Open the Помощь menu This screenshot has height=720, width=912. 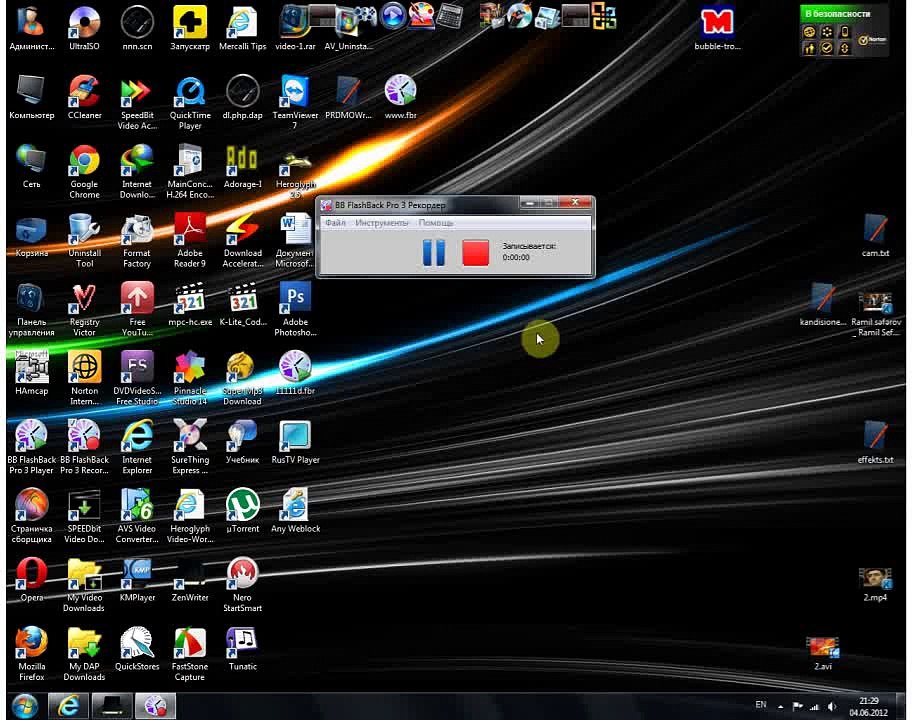pos(436,223)
